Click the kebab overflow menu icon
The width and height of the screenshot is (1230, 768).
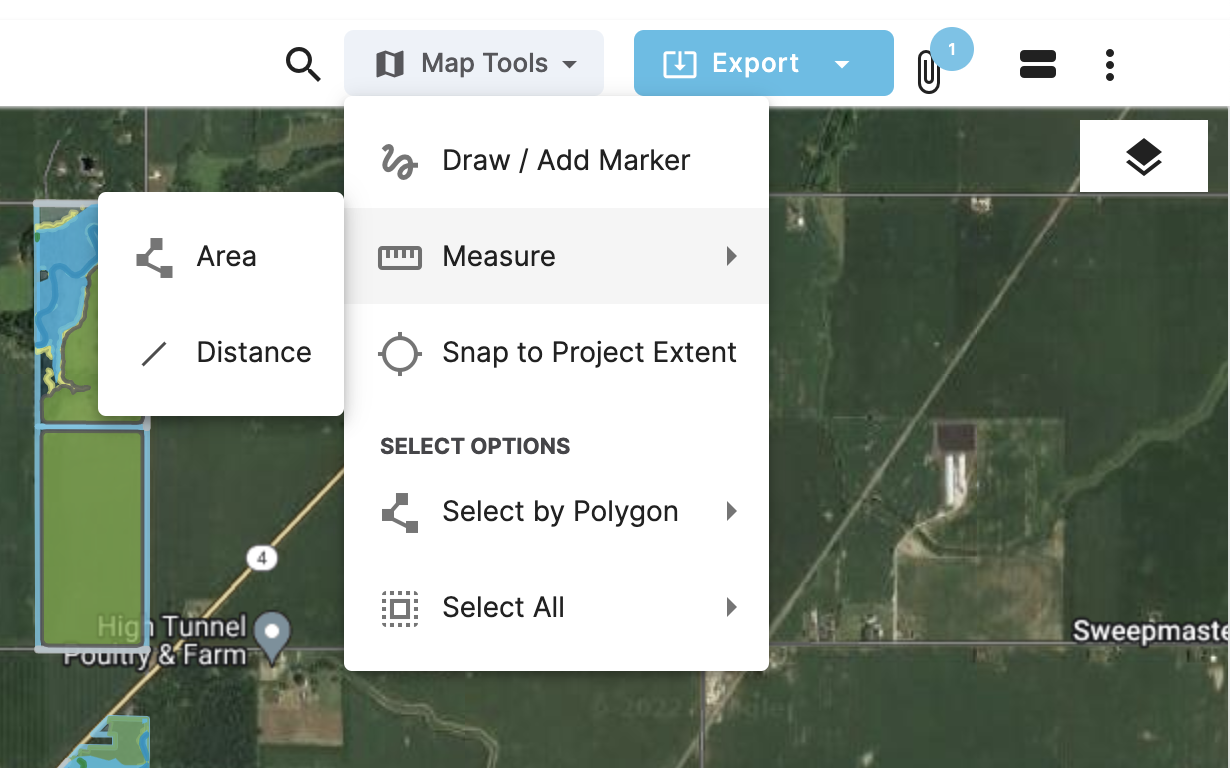click(1109, 63)
